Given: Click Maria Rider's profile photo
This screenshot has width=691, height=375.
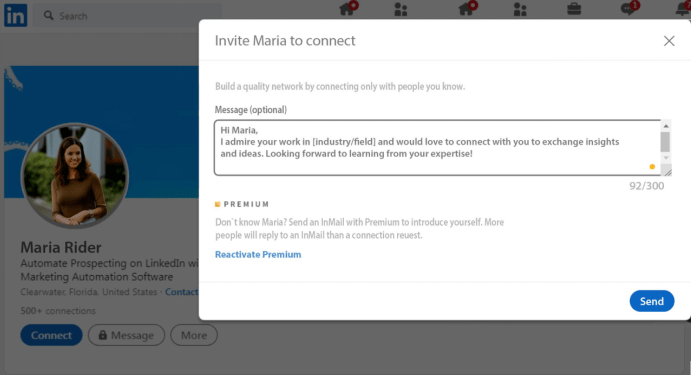Looking at the screenshot, I should point(75,175).
